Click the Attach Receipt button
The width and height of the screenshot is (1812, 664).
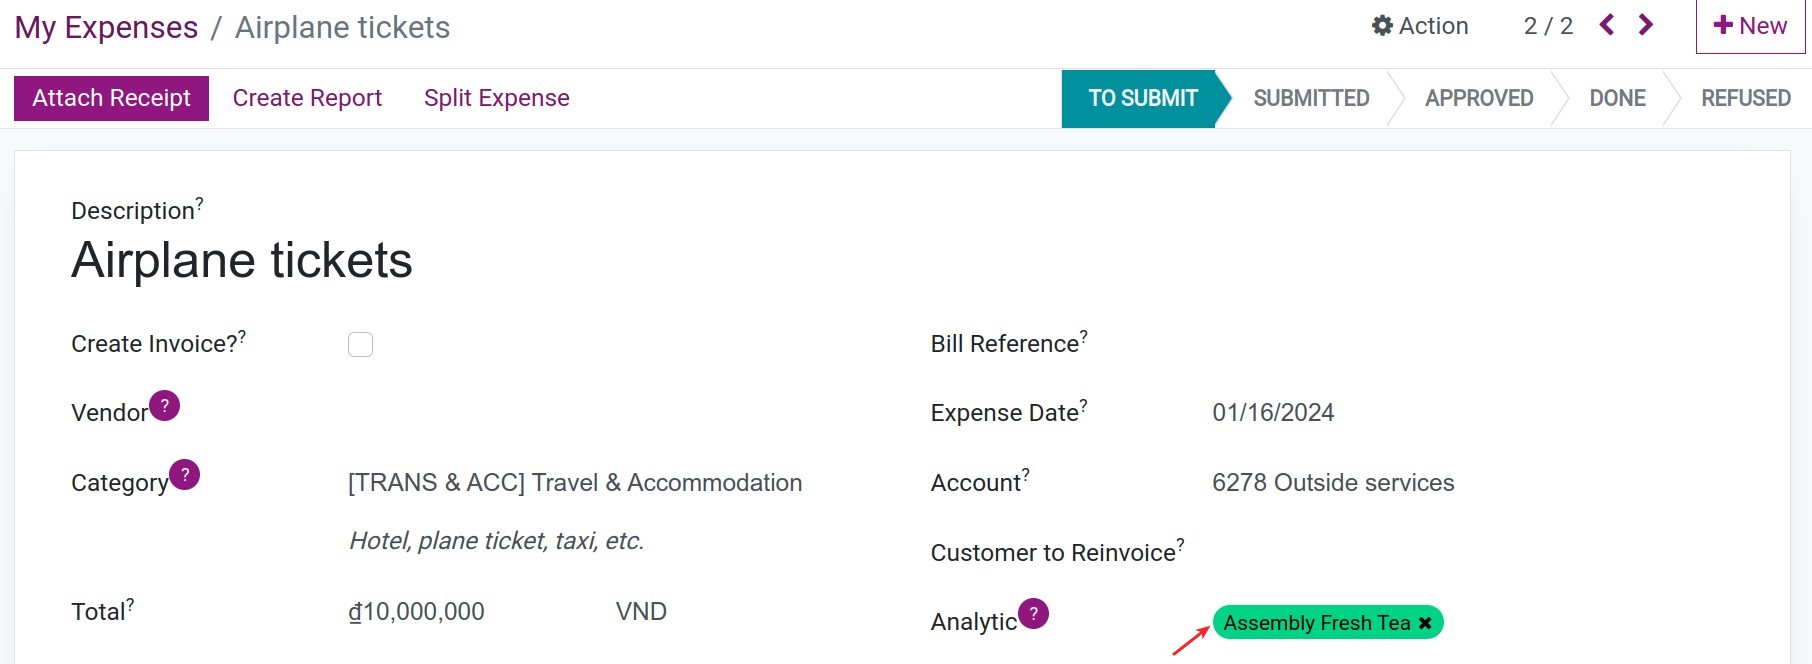click(x=110, y=97)
